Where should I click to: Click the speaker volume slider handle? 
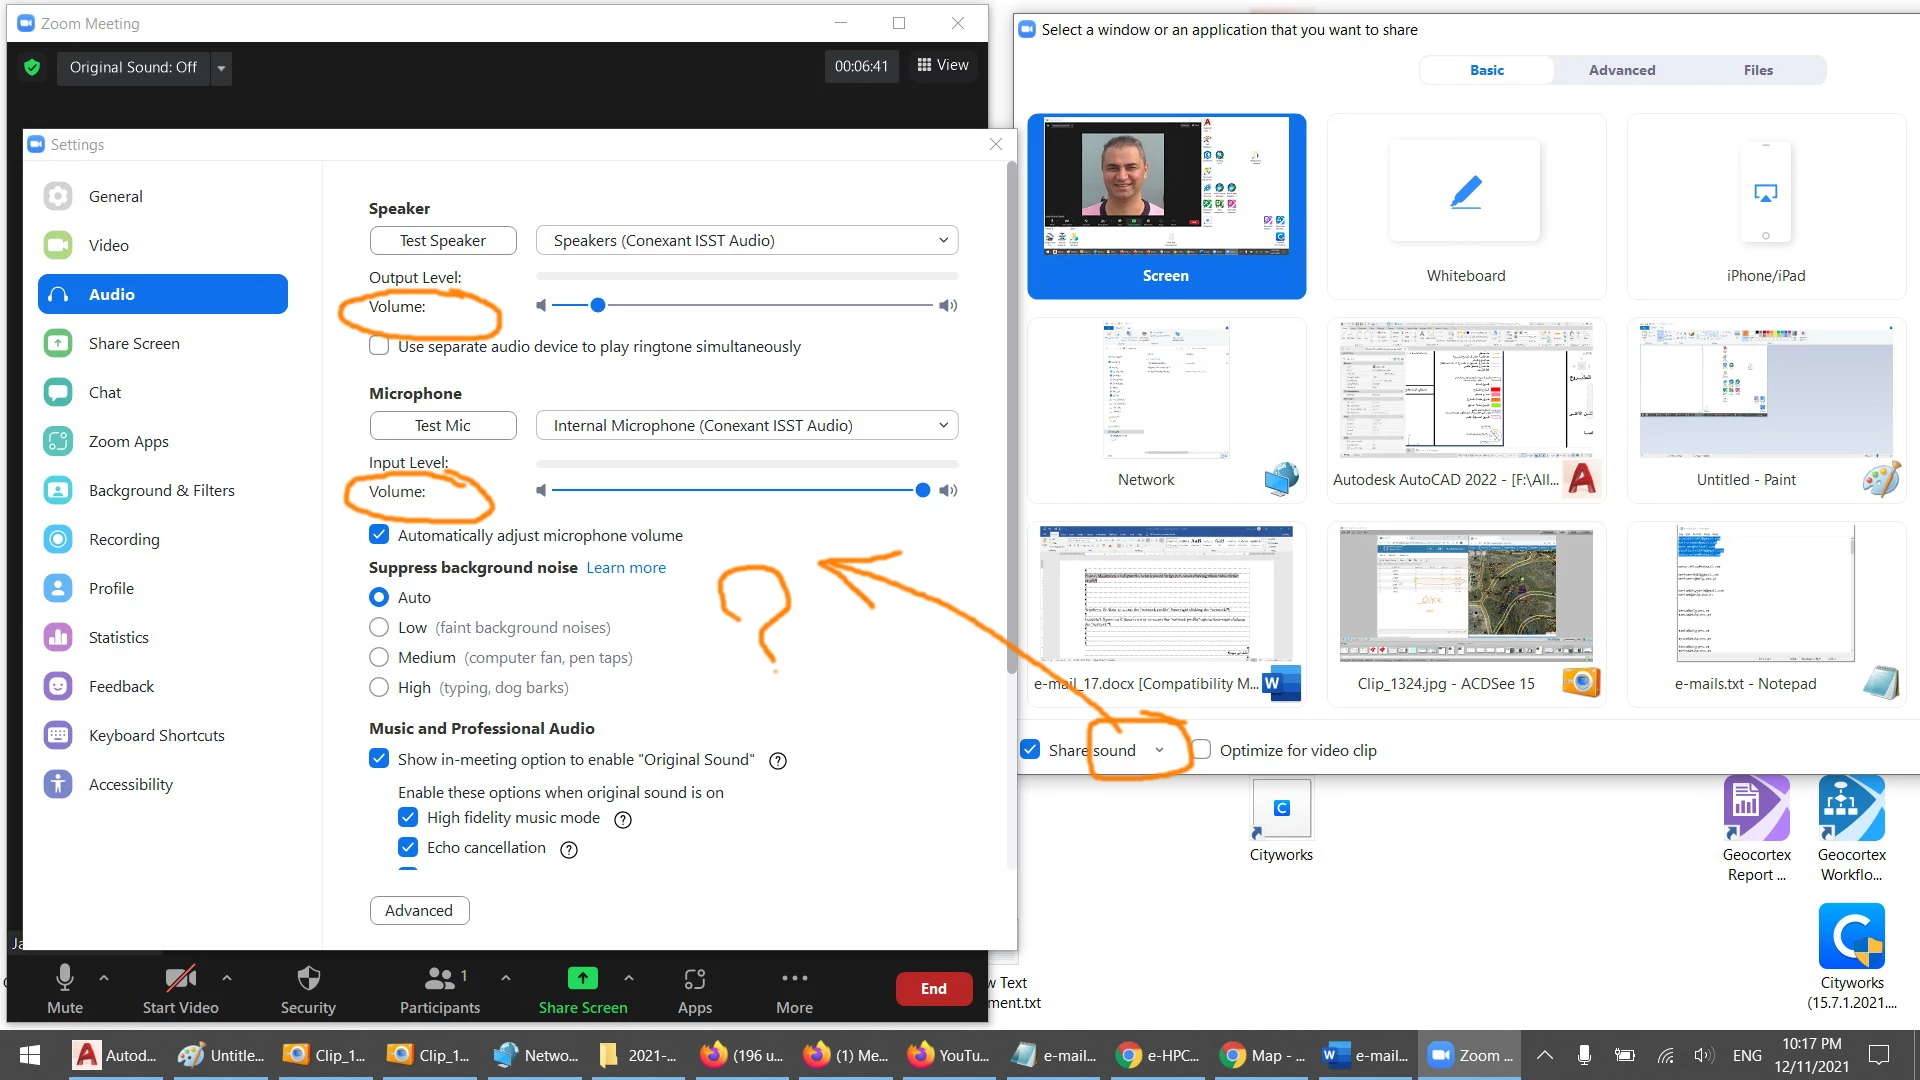point(598,305)
